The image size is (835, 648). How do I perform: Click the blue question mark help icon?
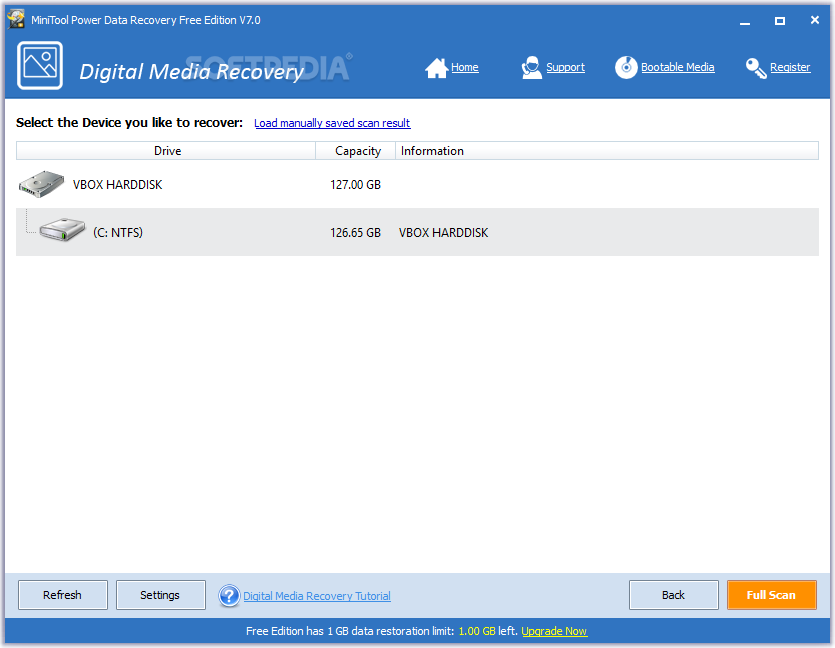[x=230, y=596]
